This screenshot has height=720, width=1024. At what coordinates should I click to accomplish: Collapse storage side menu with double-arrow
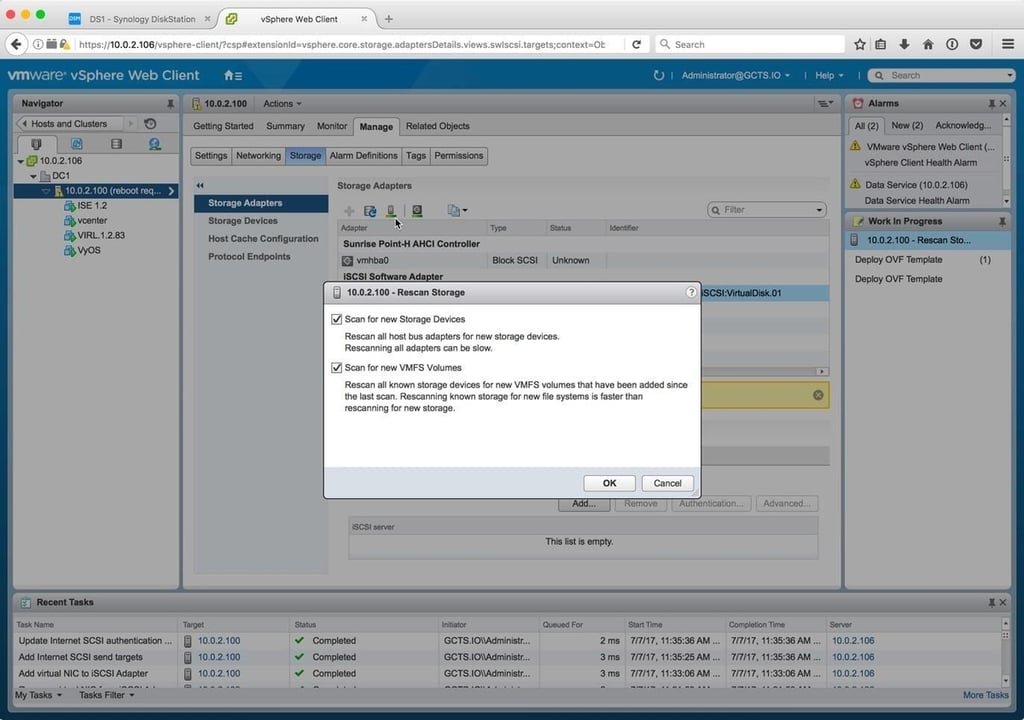tap(200, 186)
